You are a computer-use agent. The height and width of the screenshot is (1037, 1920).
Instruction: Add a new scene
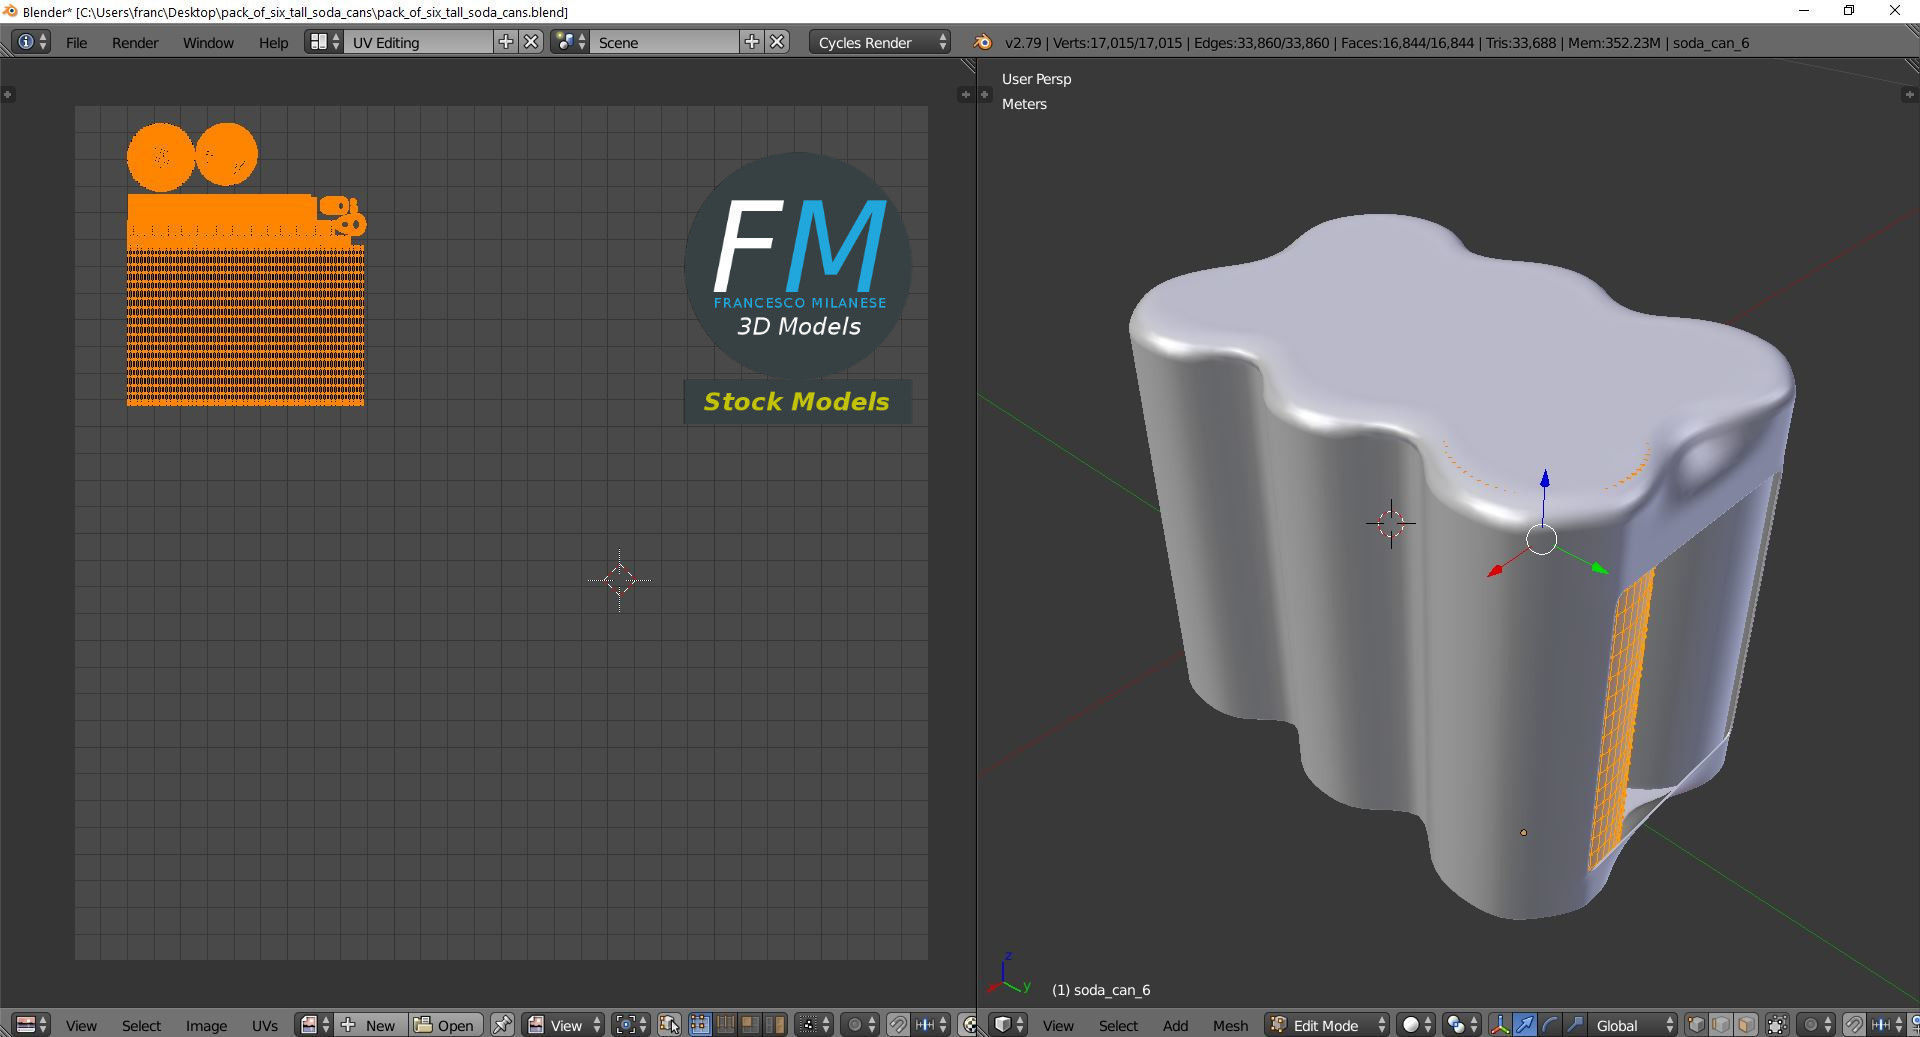click(x=752, y=42)
